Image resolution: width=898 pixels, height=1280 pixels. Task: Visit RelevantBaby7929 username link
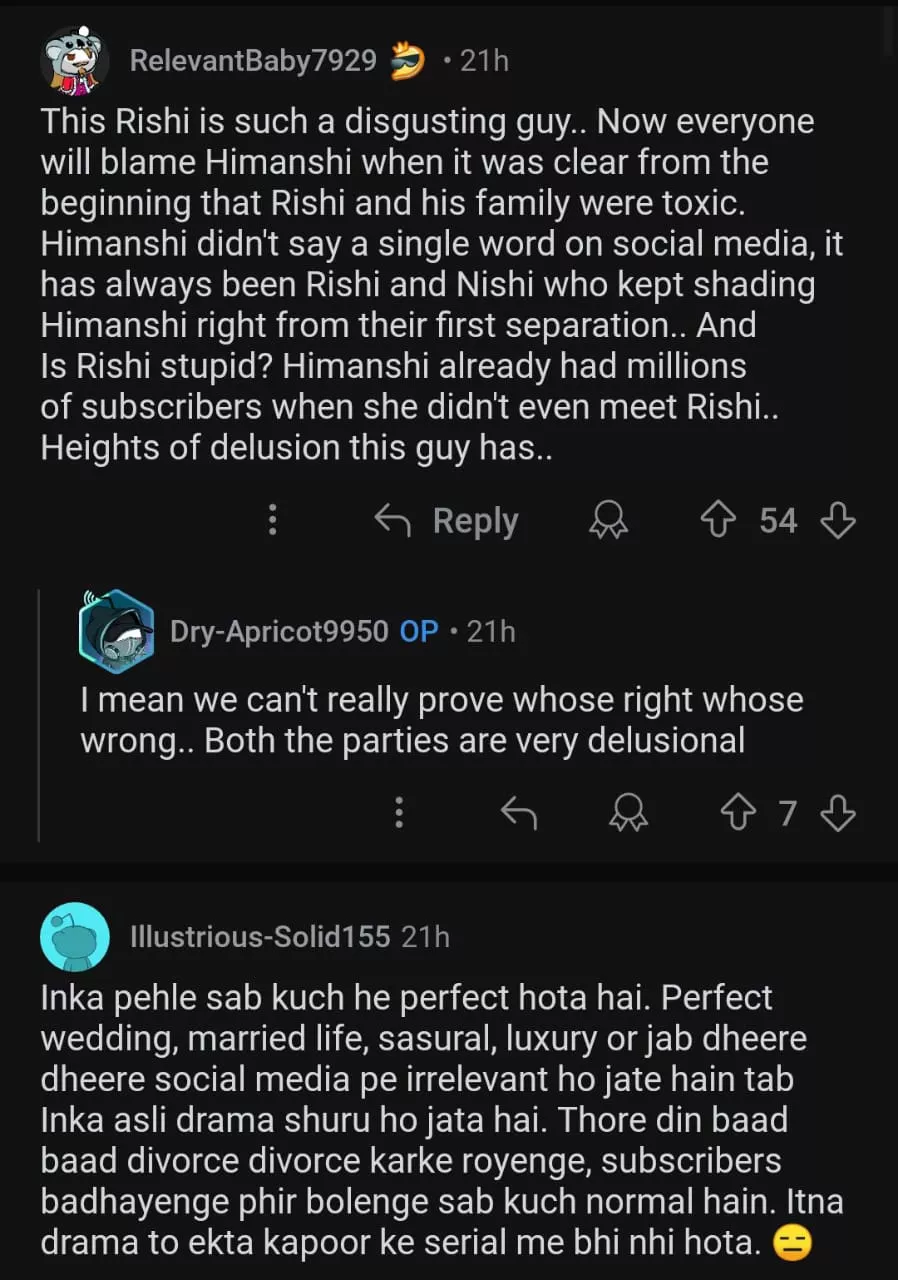click(253, 62)
